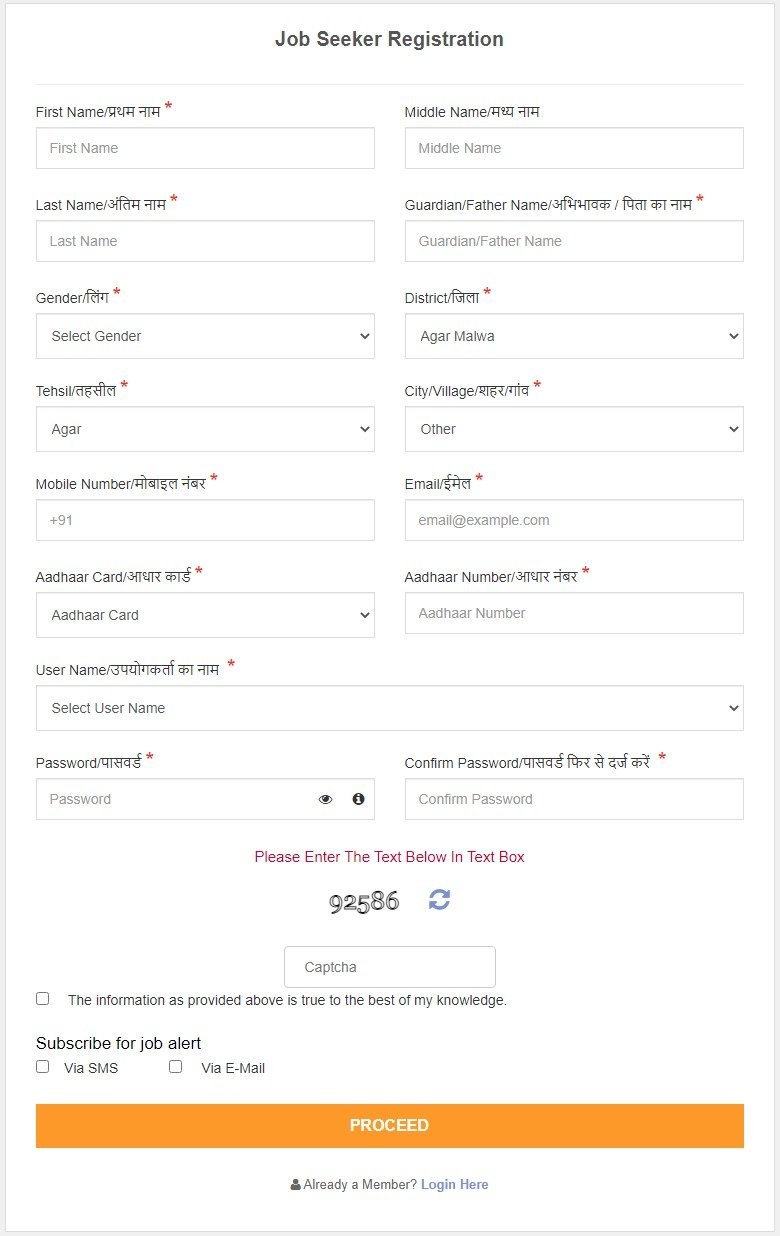
Task: Refresh the captcha image
Action: (x=439, y=899)
